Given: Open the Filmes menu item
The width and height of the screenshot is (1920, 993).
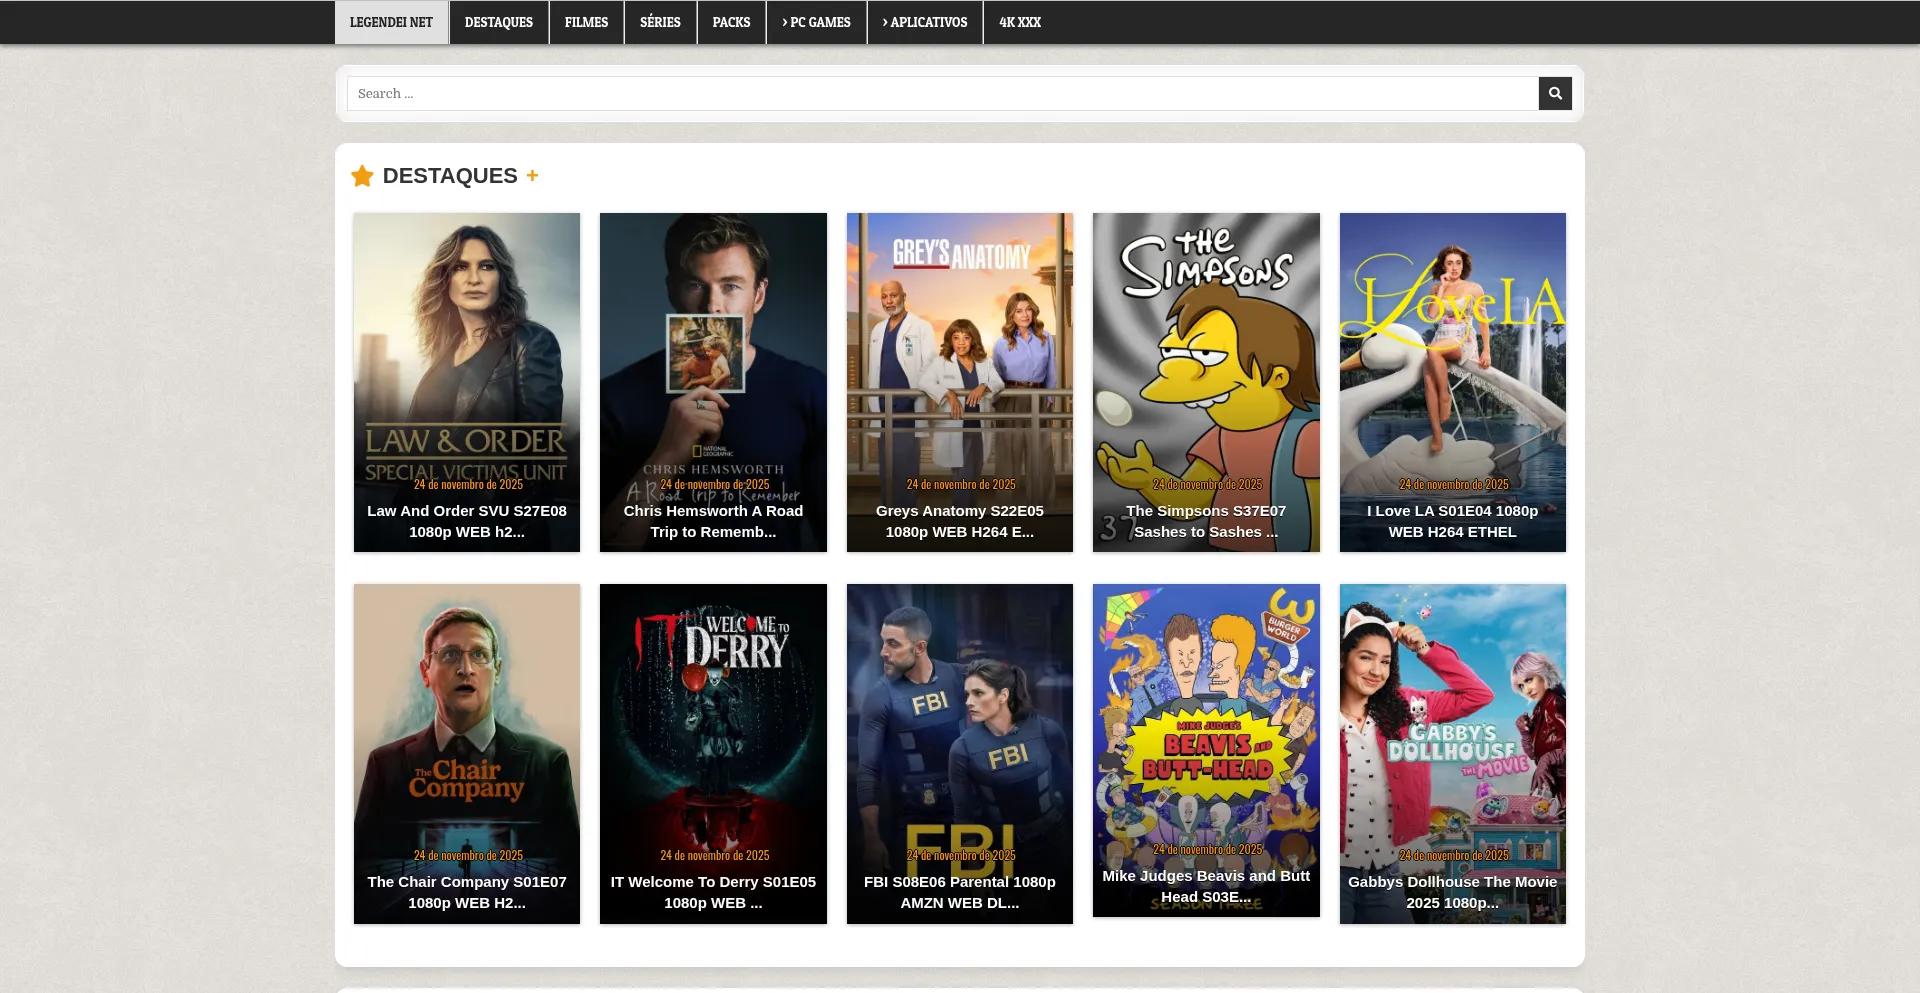Looking at the screenshot, I should click(x=586, y=22).
